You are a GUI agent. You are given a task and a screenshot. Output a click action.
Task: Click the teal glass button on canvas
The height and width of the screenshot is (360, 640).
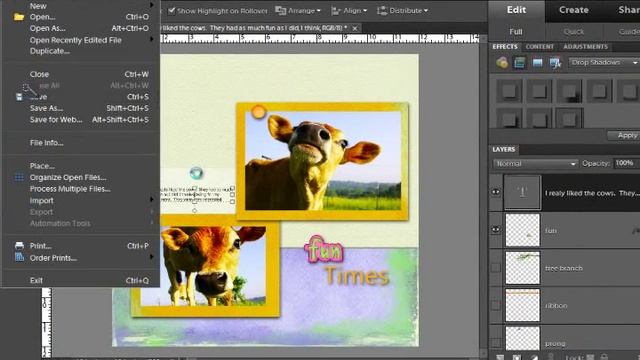pos(196,173)
